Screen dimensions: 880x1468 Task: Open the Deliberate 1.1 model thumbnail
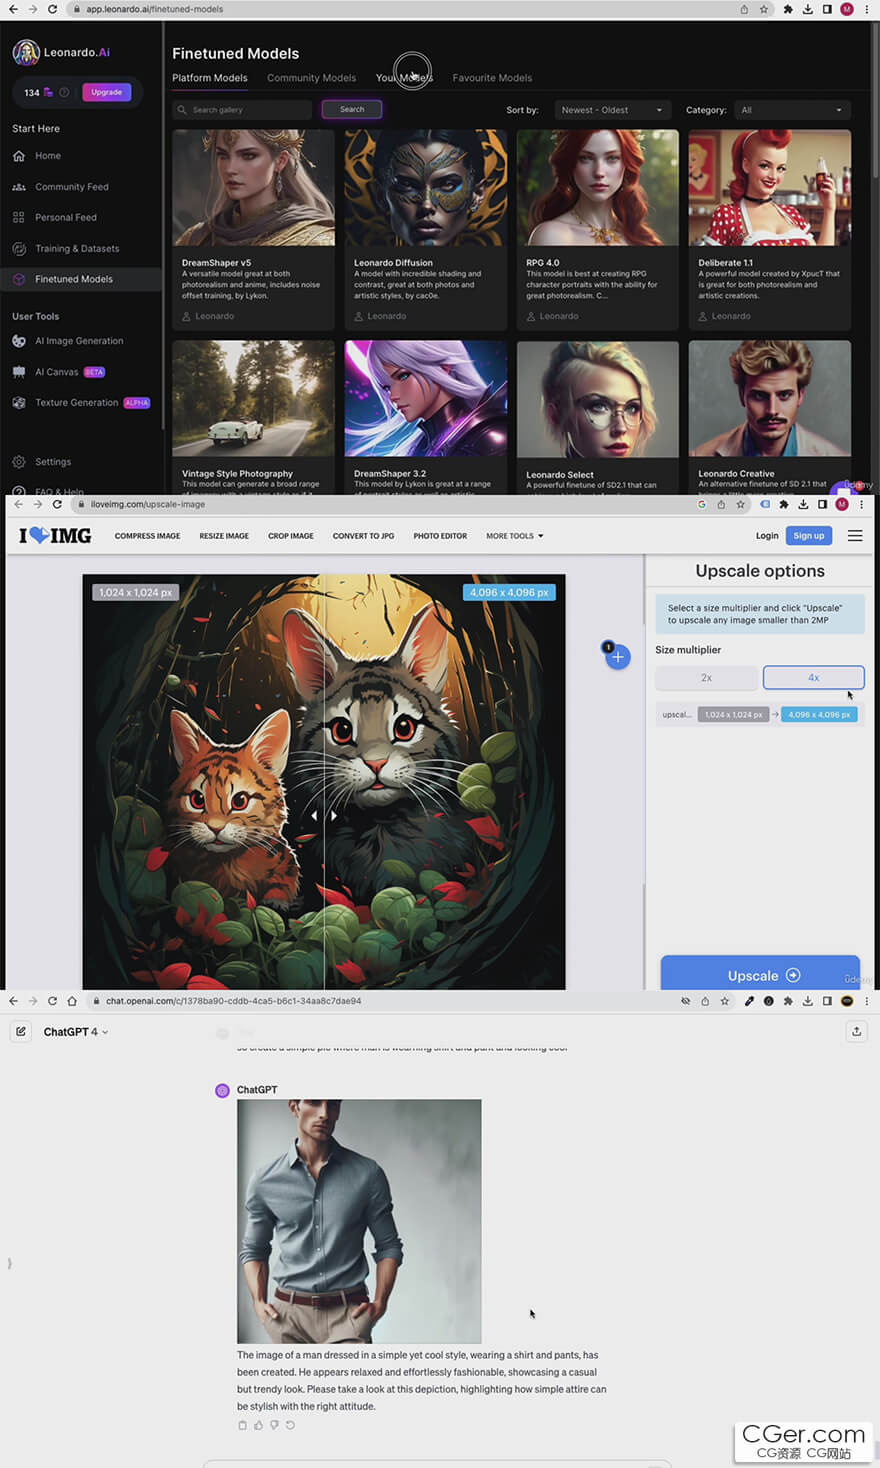coord(769,188)
